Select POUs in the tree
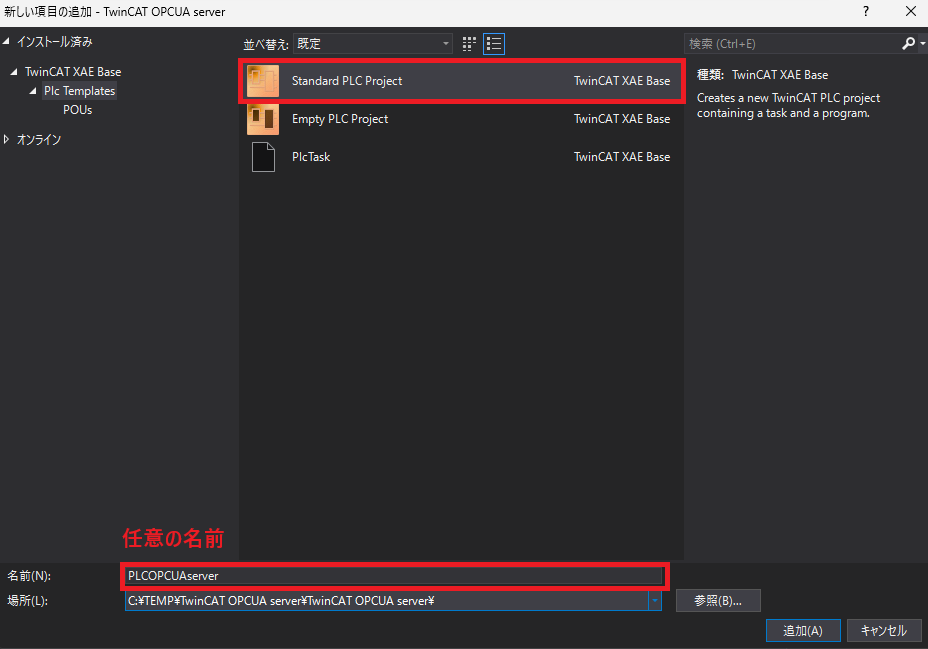This screenshot has height=649, width=928. pyautogui.click(x=78, y=110)
